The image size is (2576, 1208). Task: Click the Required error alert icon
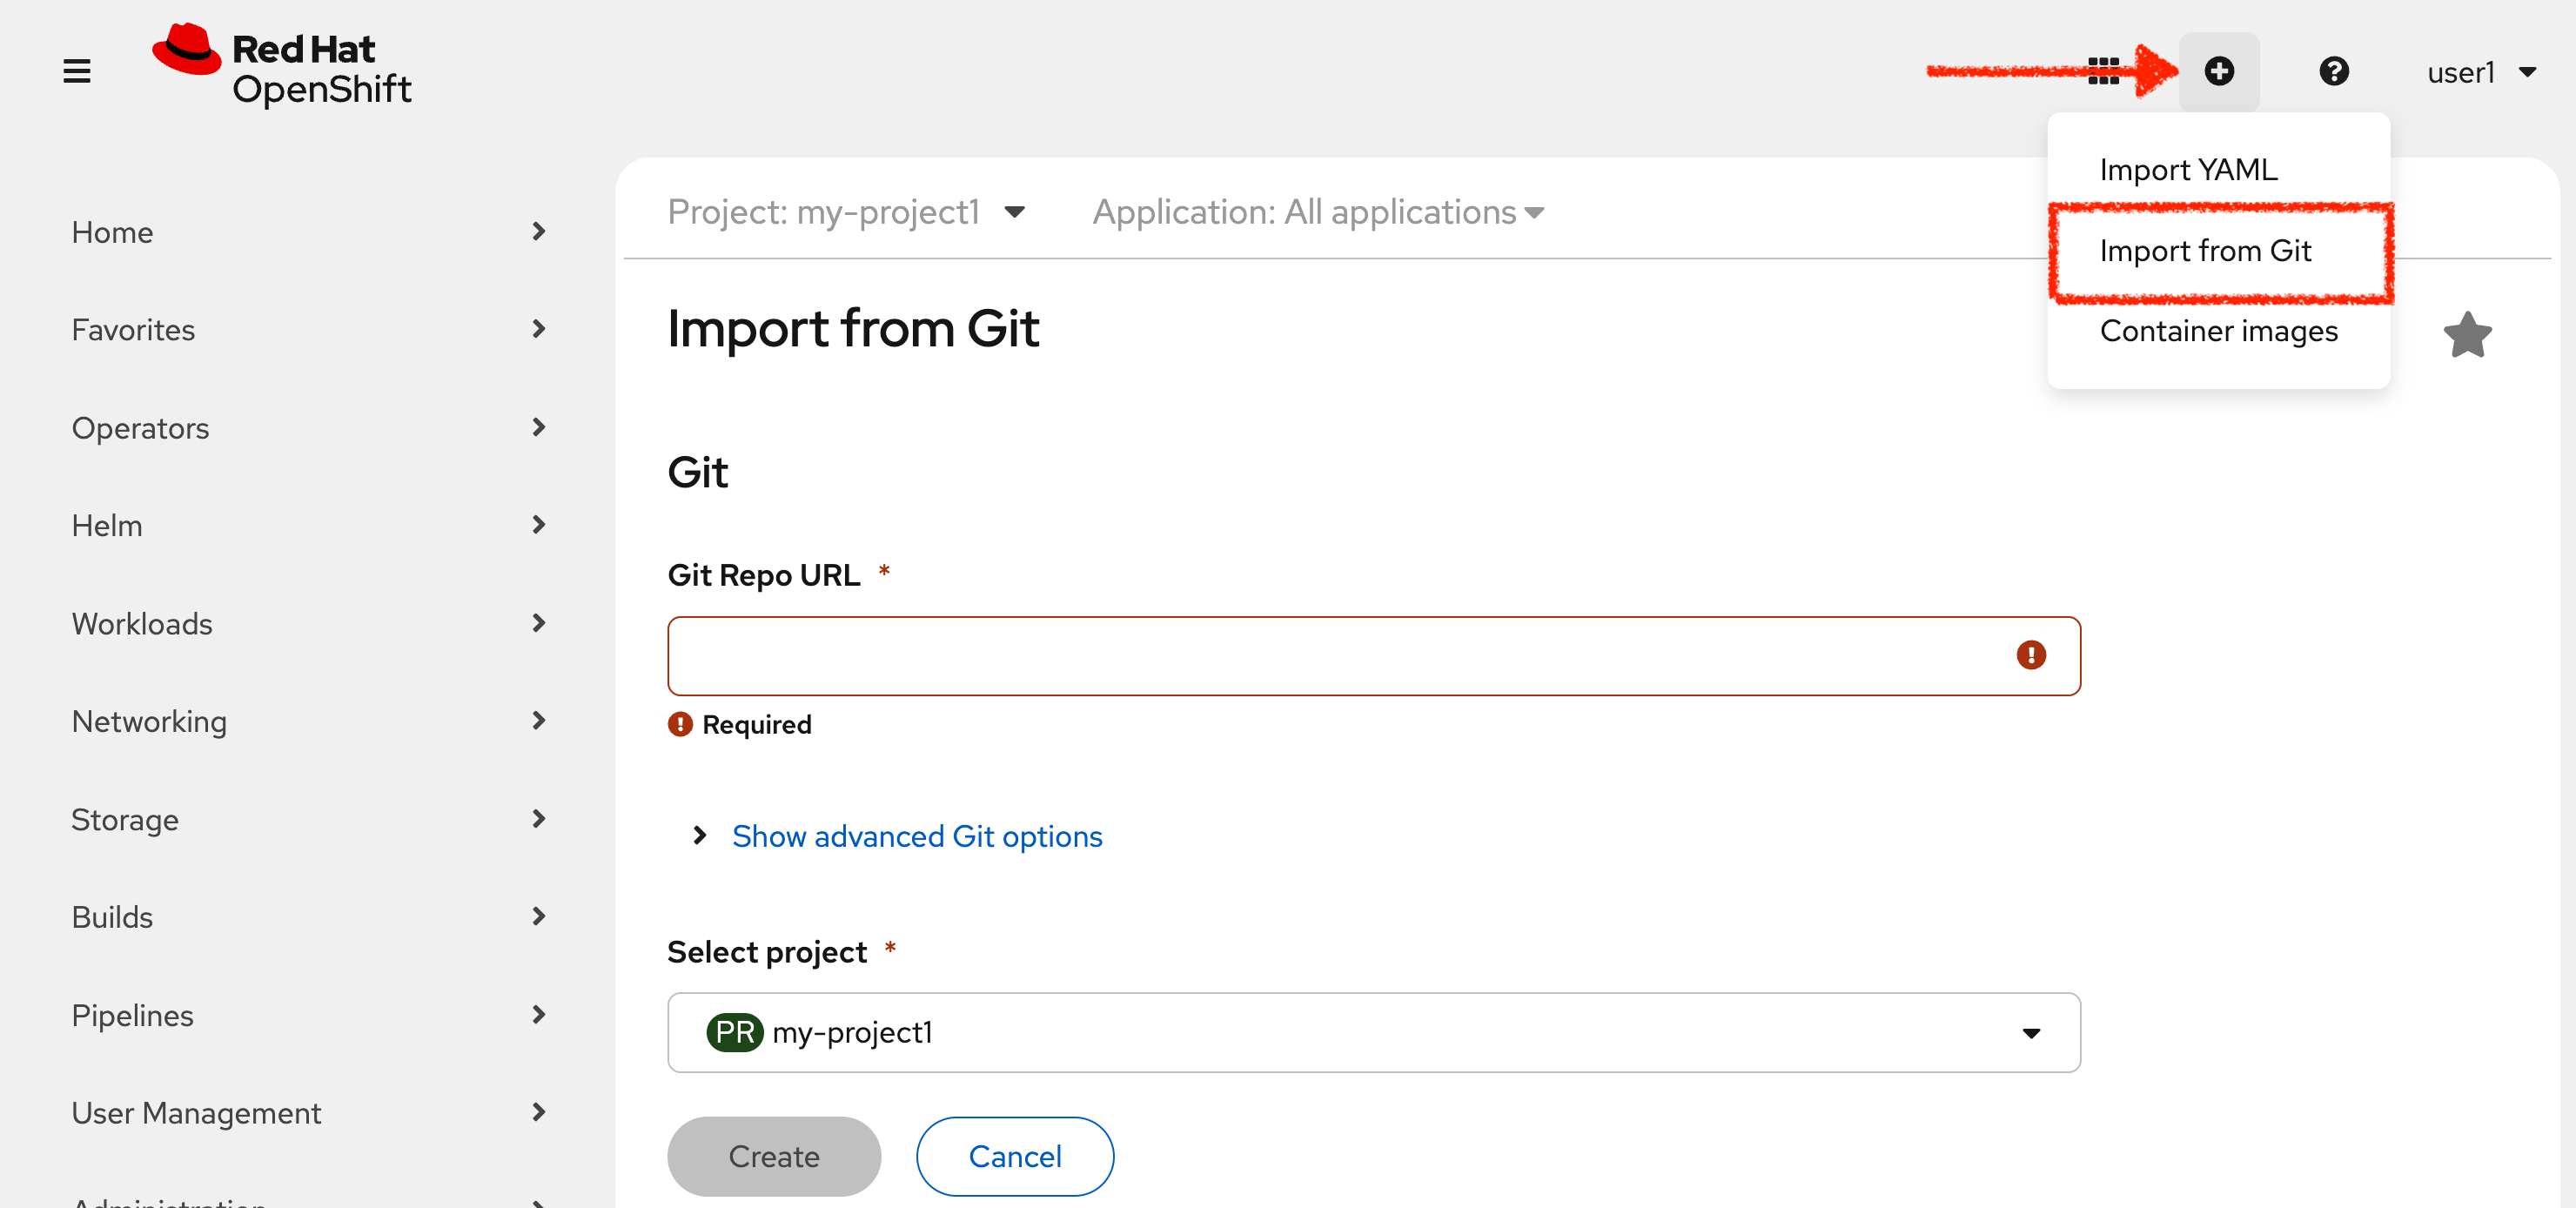point(680,723)
